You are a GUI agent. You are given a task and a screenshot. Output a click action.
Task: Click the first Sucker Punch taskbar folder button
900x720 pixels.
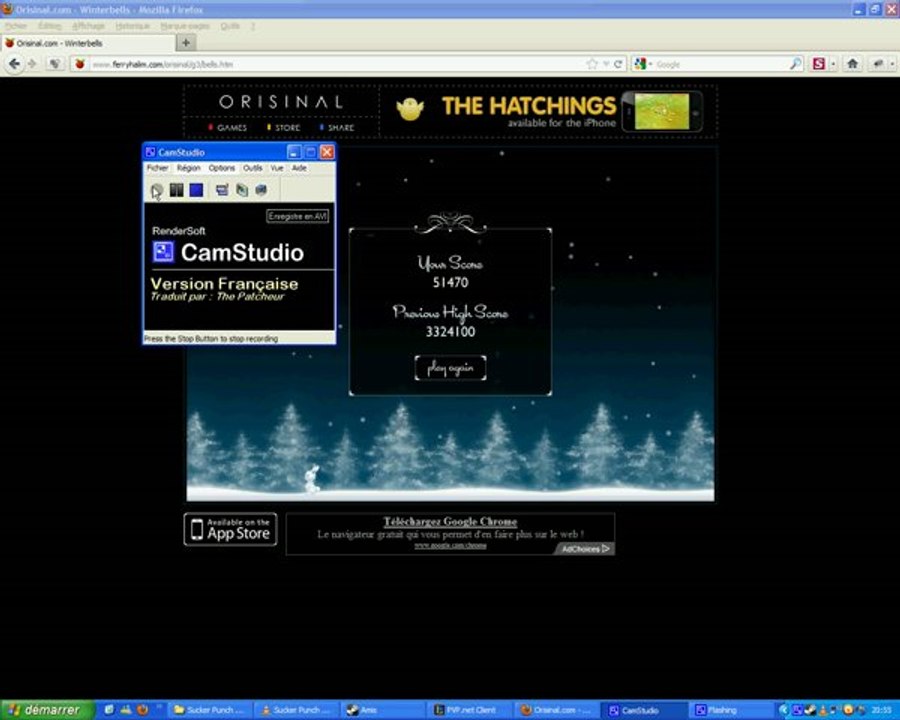210,710
